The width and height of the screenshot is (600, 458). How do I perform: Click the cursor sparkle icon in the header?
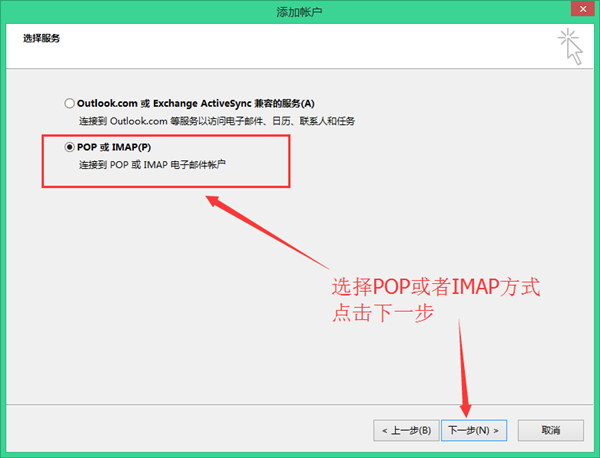pyautogui.click(x=570, y=47)
